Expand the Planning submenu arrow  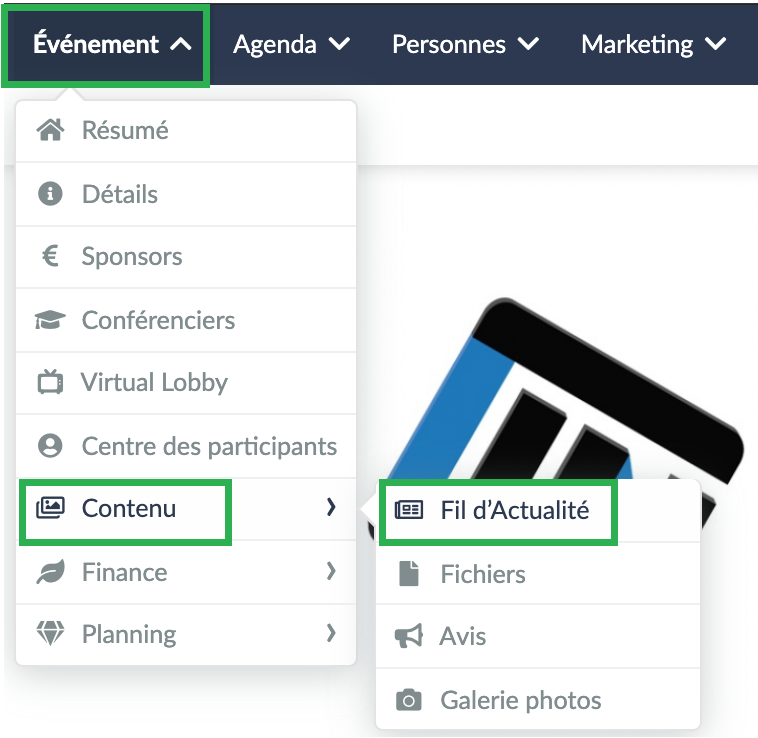click(331, 633)
